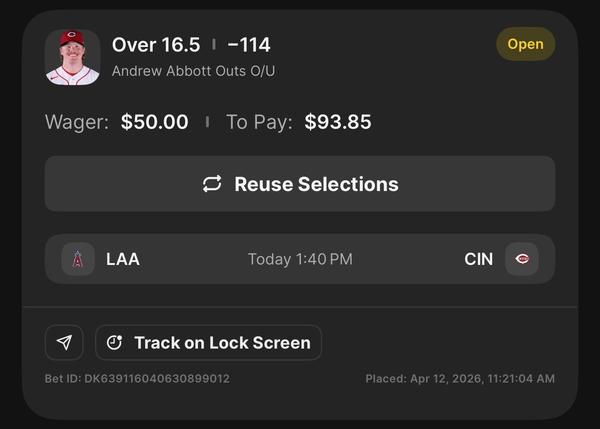Screen dimensions: 600x429
Task: Click the Wager label text
Action: pos(78,122)
